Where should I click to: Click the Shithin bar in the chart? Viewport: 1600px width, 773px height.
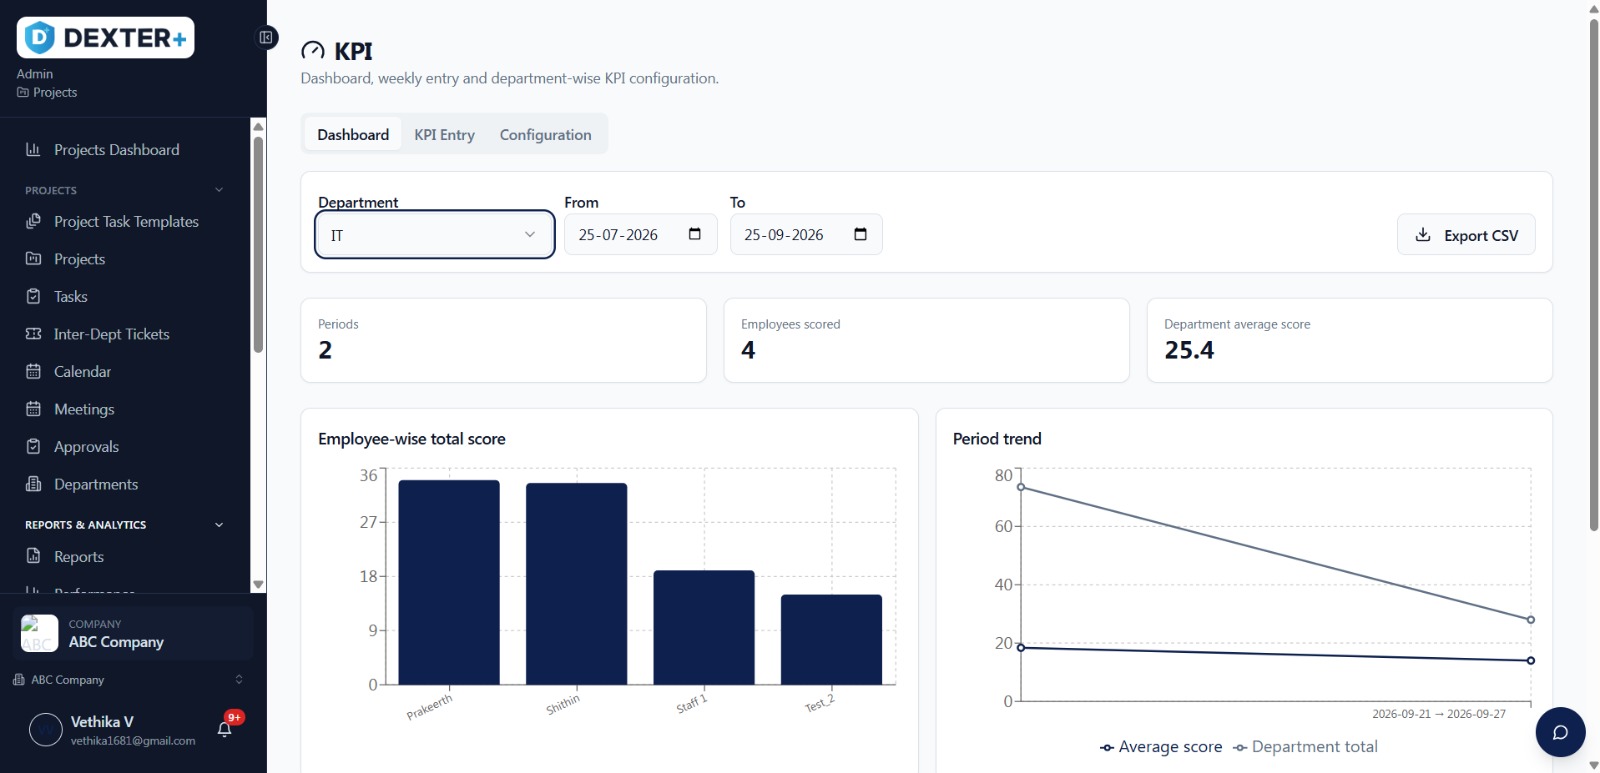click(x=577, y=584)
